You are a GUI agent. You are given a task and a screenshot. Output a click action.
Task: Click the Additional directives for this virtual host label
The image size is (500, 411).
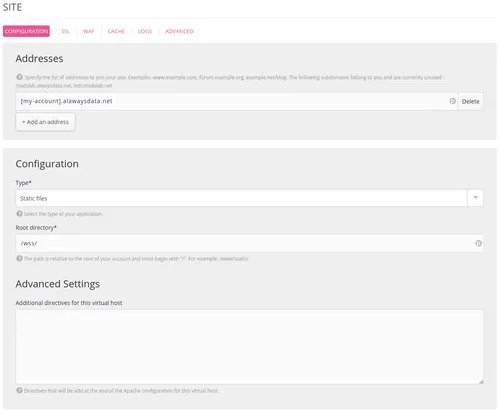point(69,303)
